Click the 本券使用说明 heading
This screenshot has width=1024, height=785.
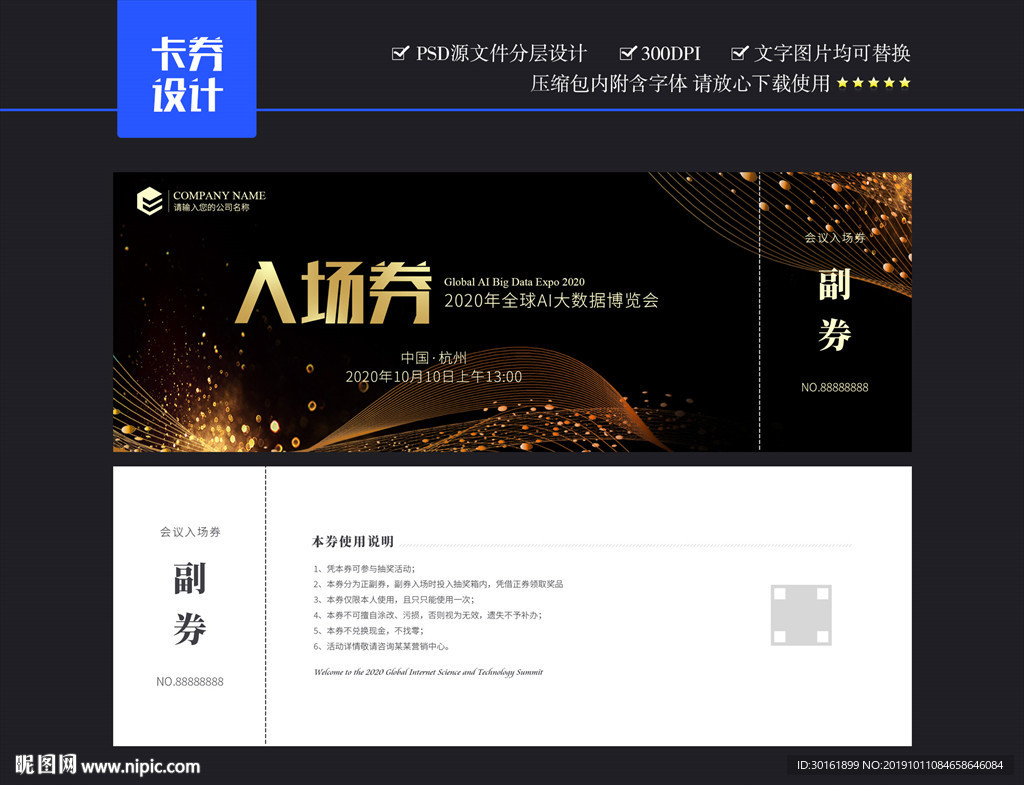351,541
